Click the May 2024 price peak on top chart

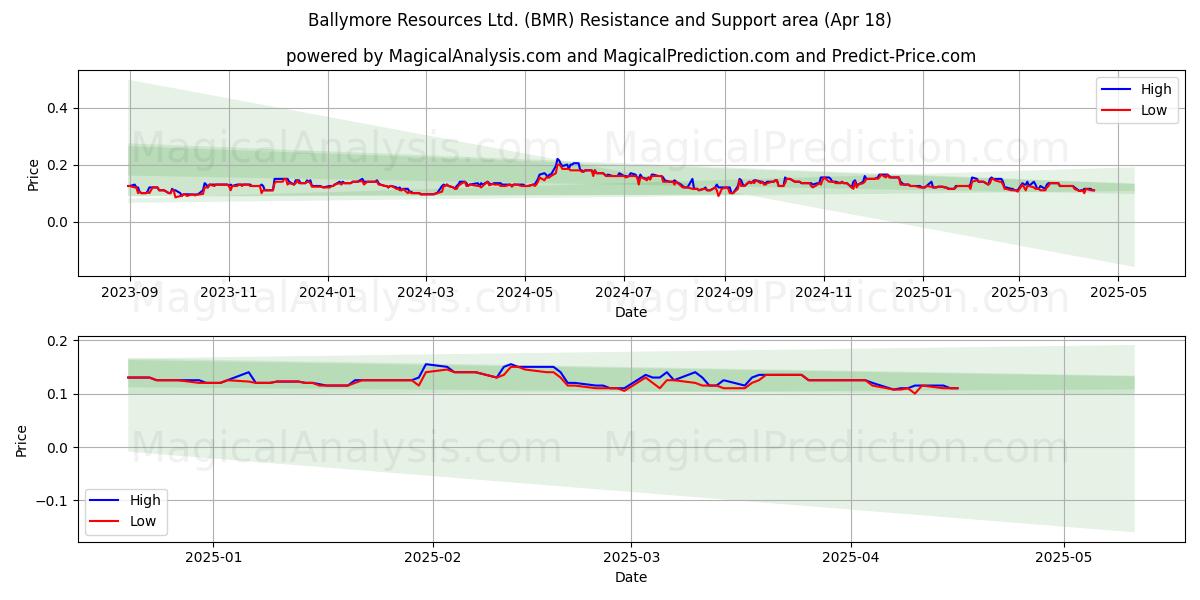[x=557, y=159]
